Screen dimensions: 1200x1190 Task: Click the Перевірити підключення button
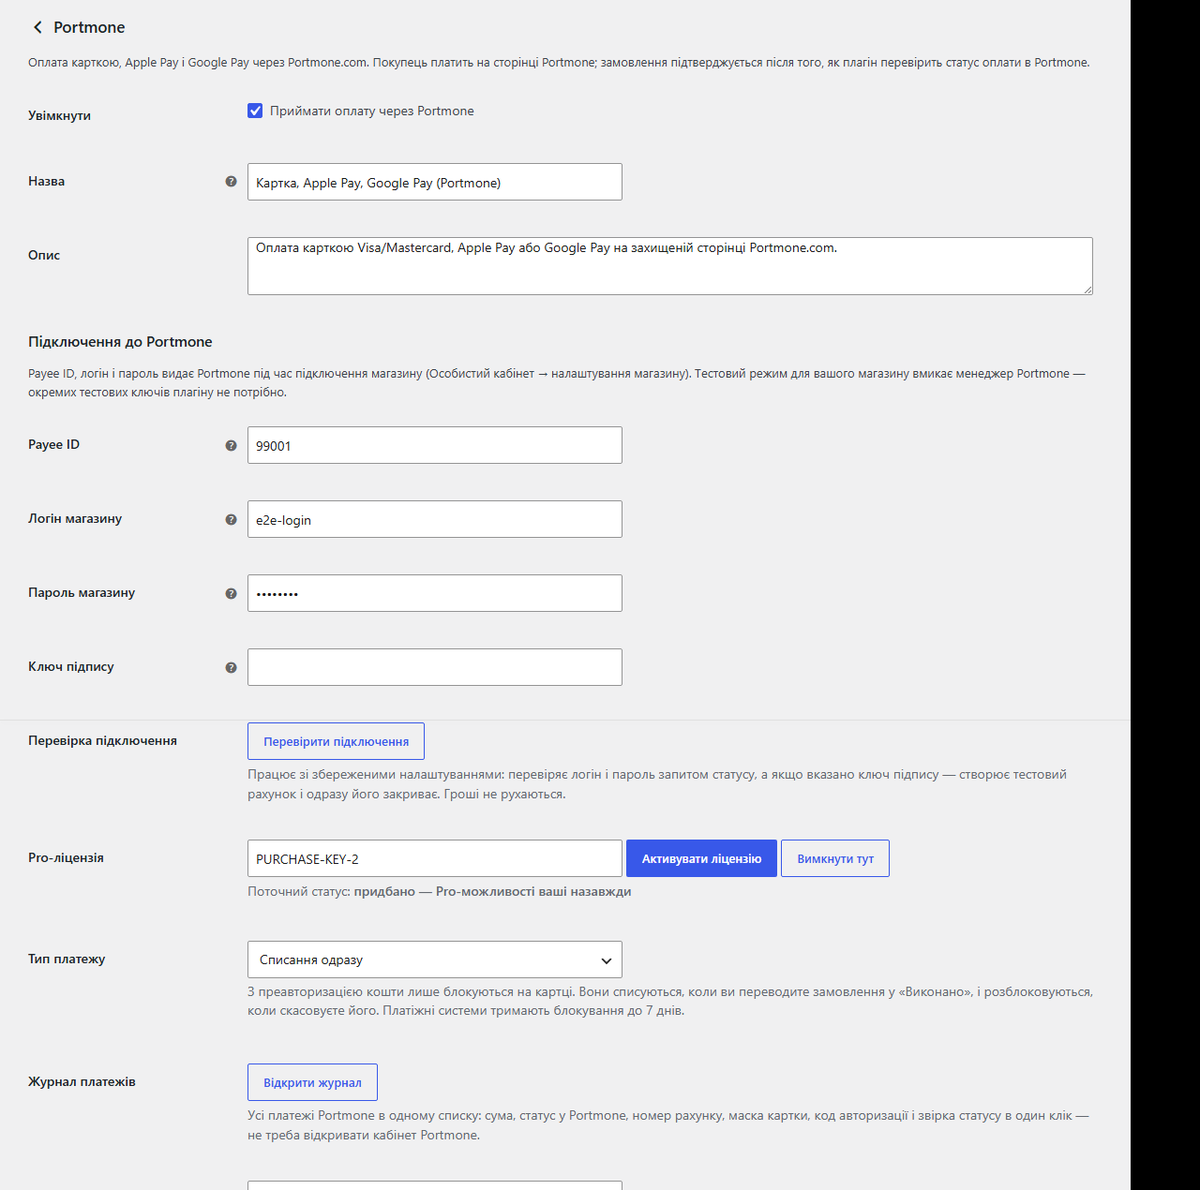pyautogui.click(x=336, y=741)
